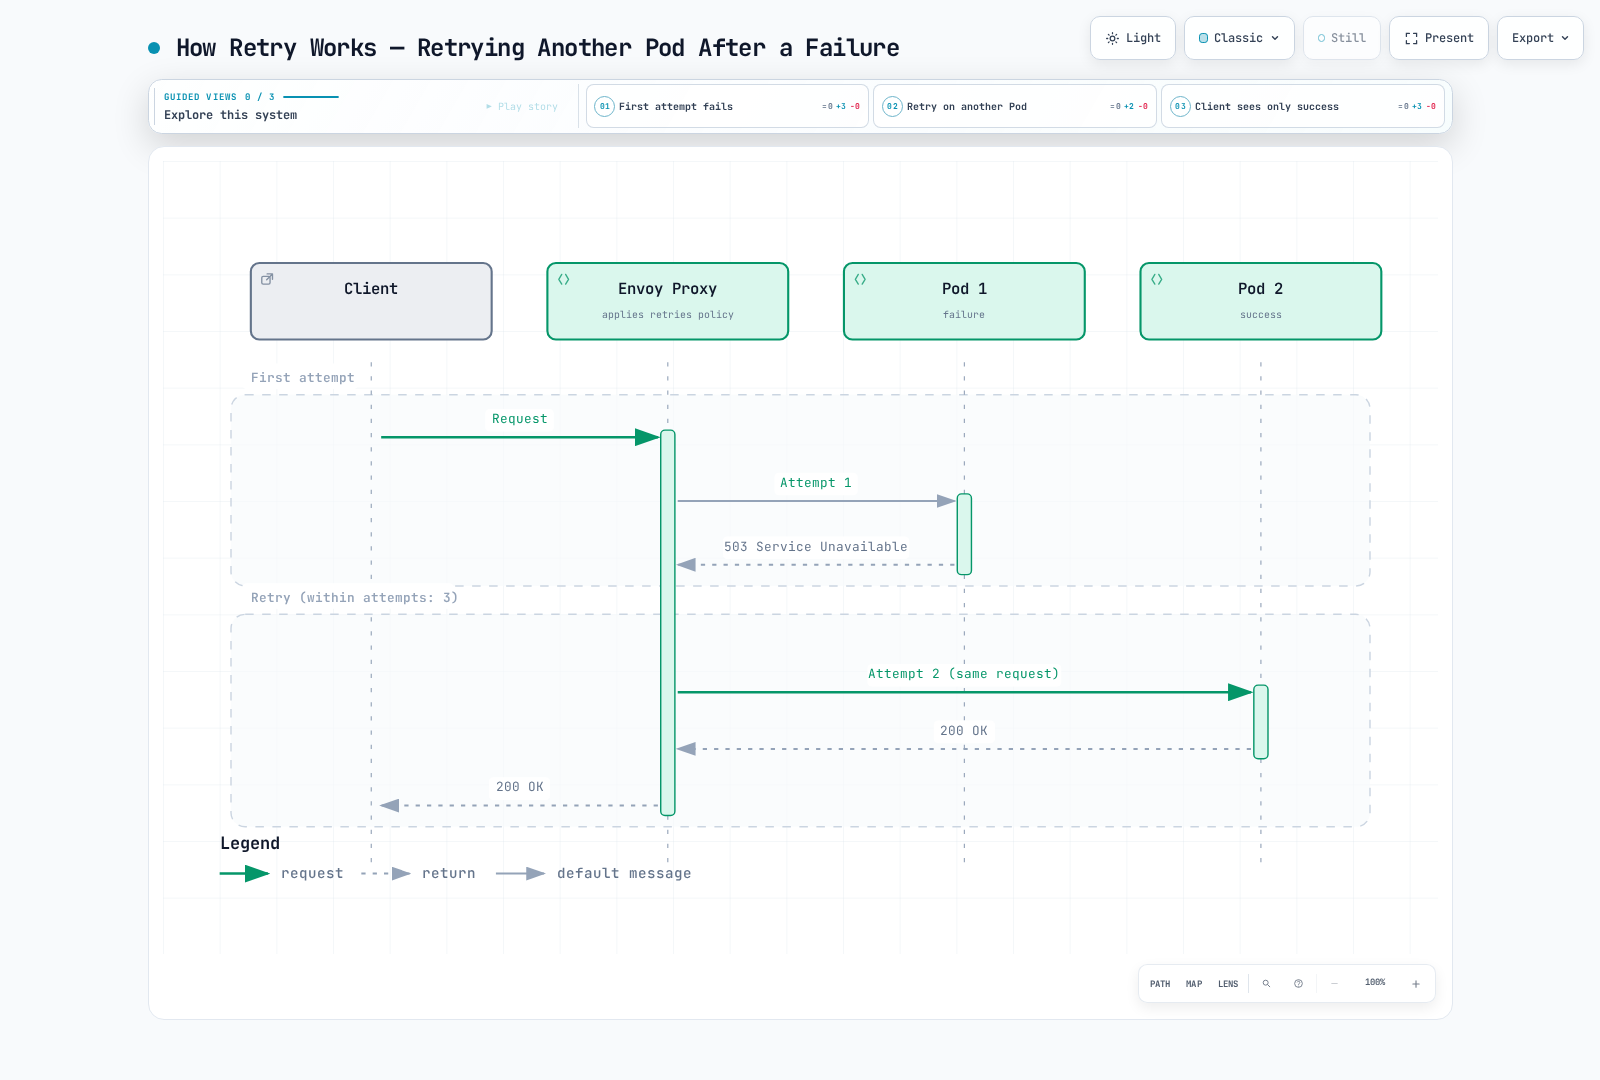Image resolution: width=1600 pixels, height=1080 pixels.
Task: Enter Present mode
Action: click(x=1439, y=38)
